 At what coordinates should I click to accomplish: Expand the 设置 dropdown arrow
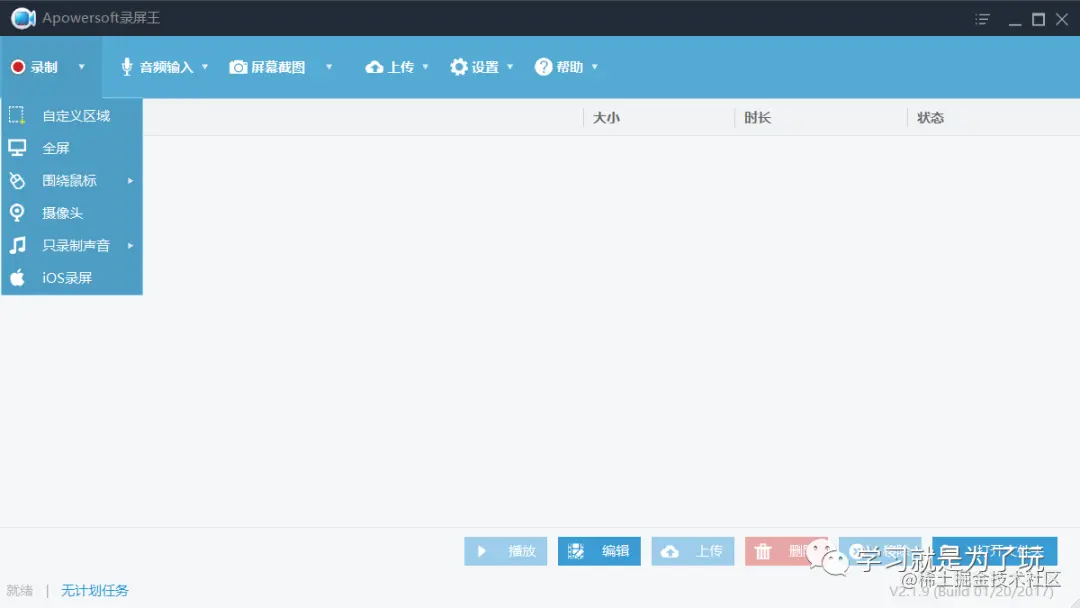[510, 67]
